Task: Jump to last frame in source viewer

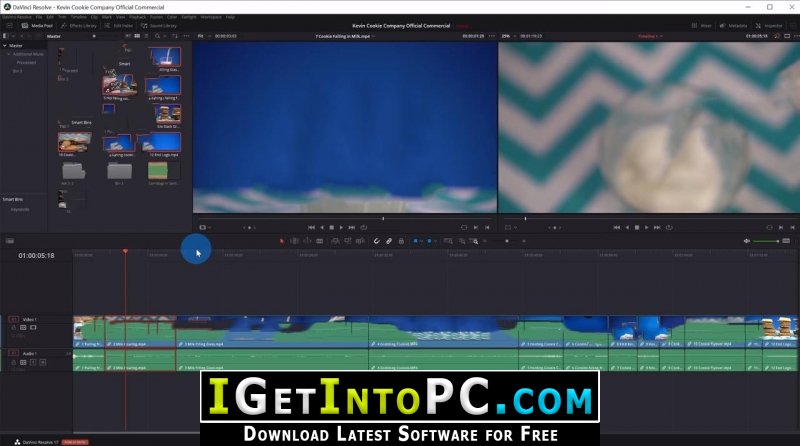Action: [352, 228]
